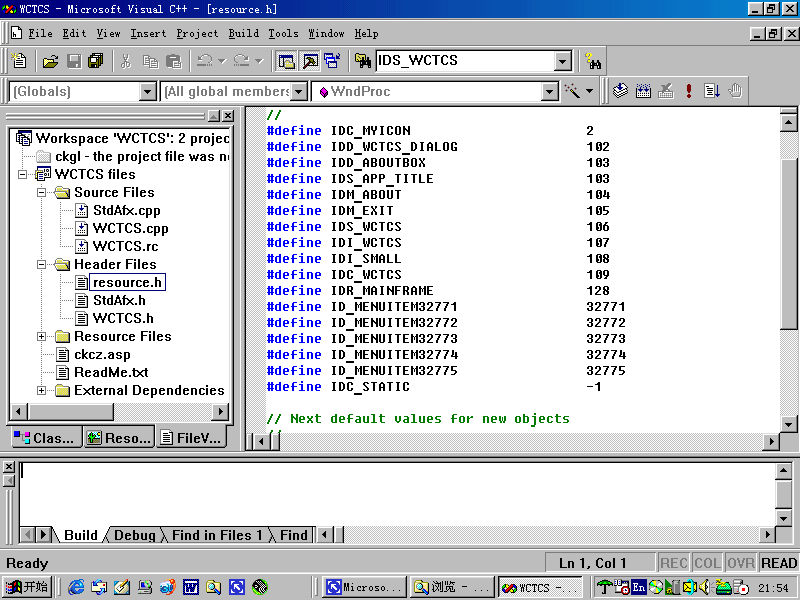Image resolution: width=800 pixels, height=600 pixels.
Task: Click the Compile toolbar icon
Action: tap(620, 91)
